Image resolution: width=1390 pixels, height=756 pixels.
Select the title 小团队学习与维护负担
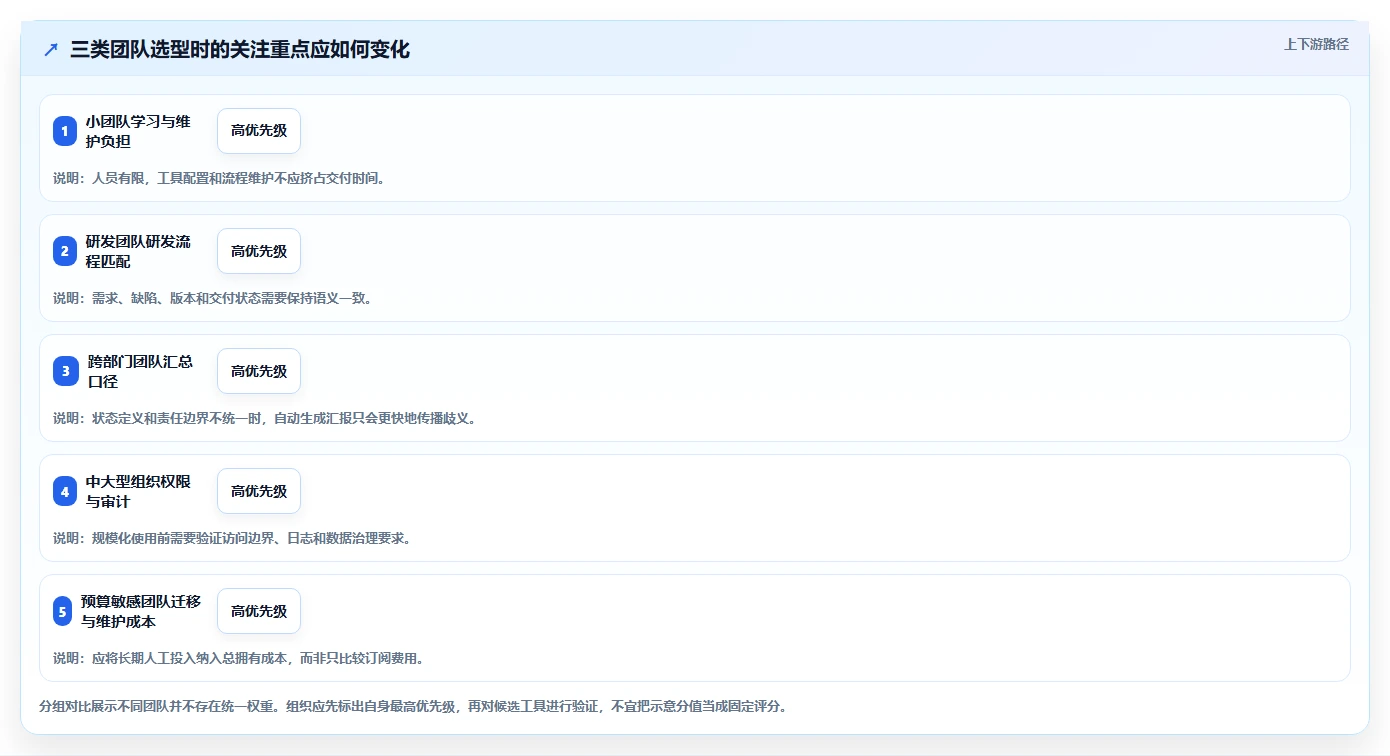(x=138, y=131)
